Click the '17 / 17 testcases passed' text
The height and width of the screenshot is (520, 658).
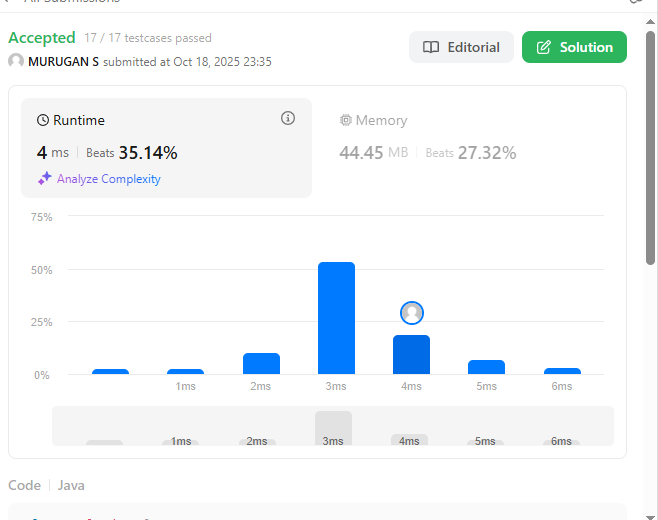pyautogui.click(x=148, y=38)
